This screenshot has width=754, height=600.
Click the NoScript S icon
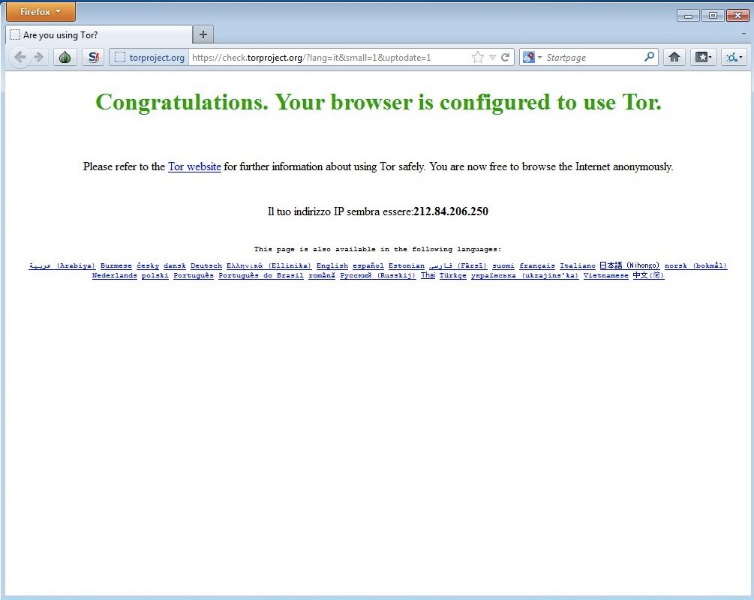(93, 58)
